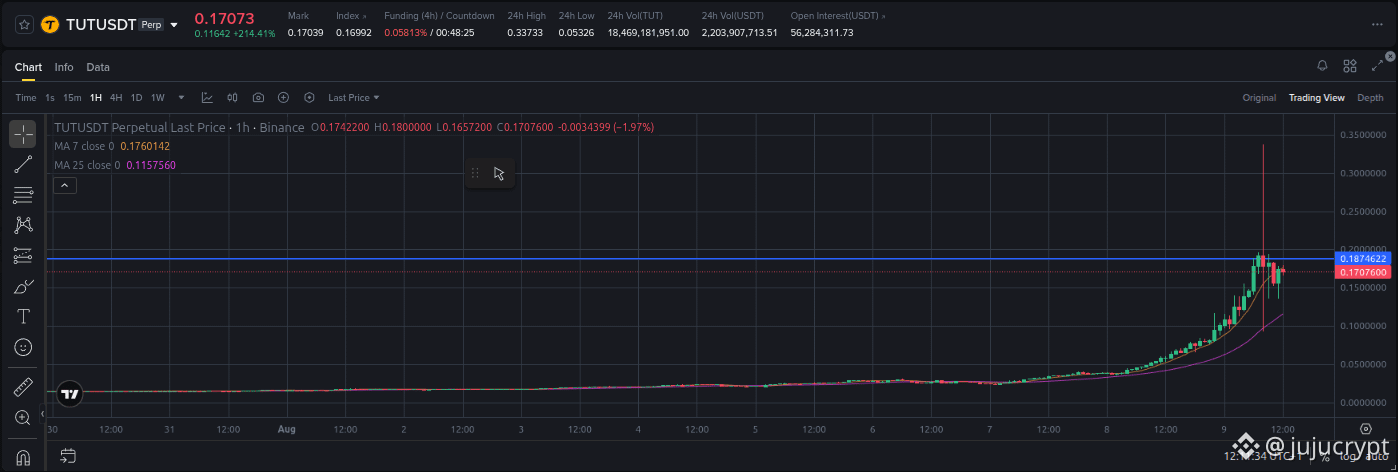Switch to the Chart tab

[28, 67]
